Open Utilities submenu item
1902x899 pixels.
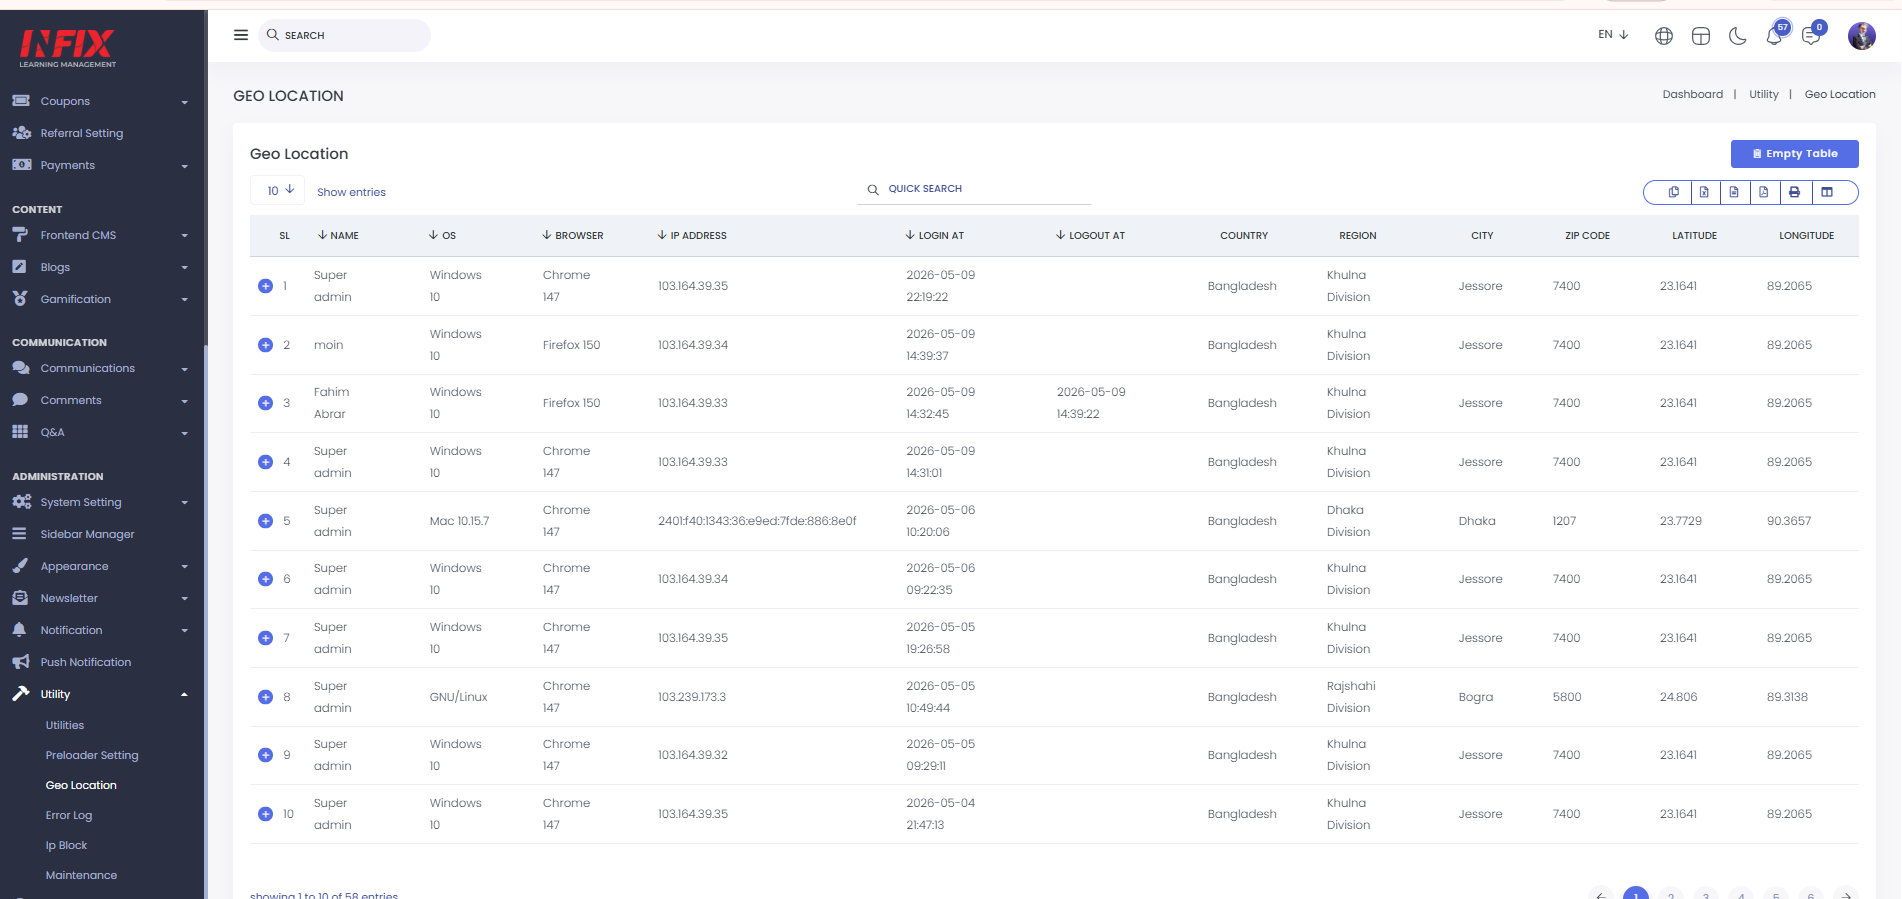(x=65, y=725)
